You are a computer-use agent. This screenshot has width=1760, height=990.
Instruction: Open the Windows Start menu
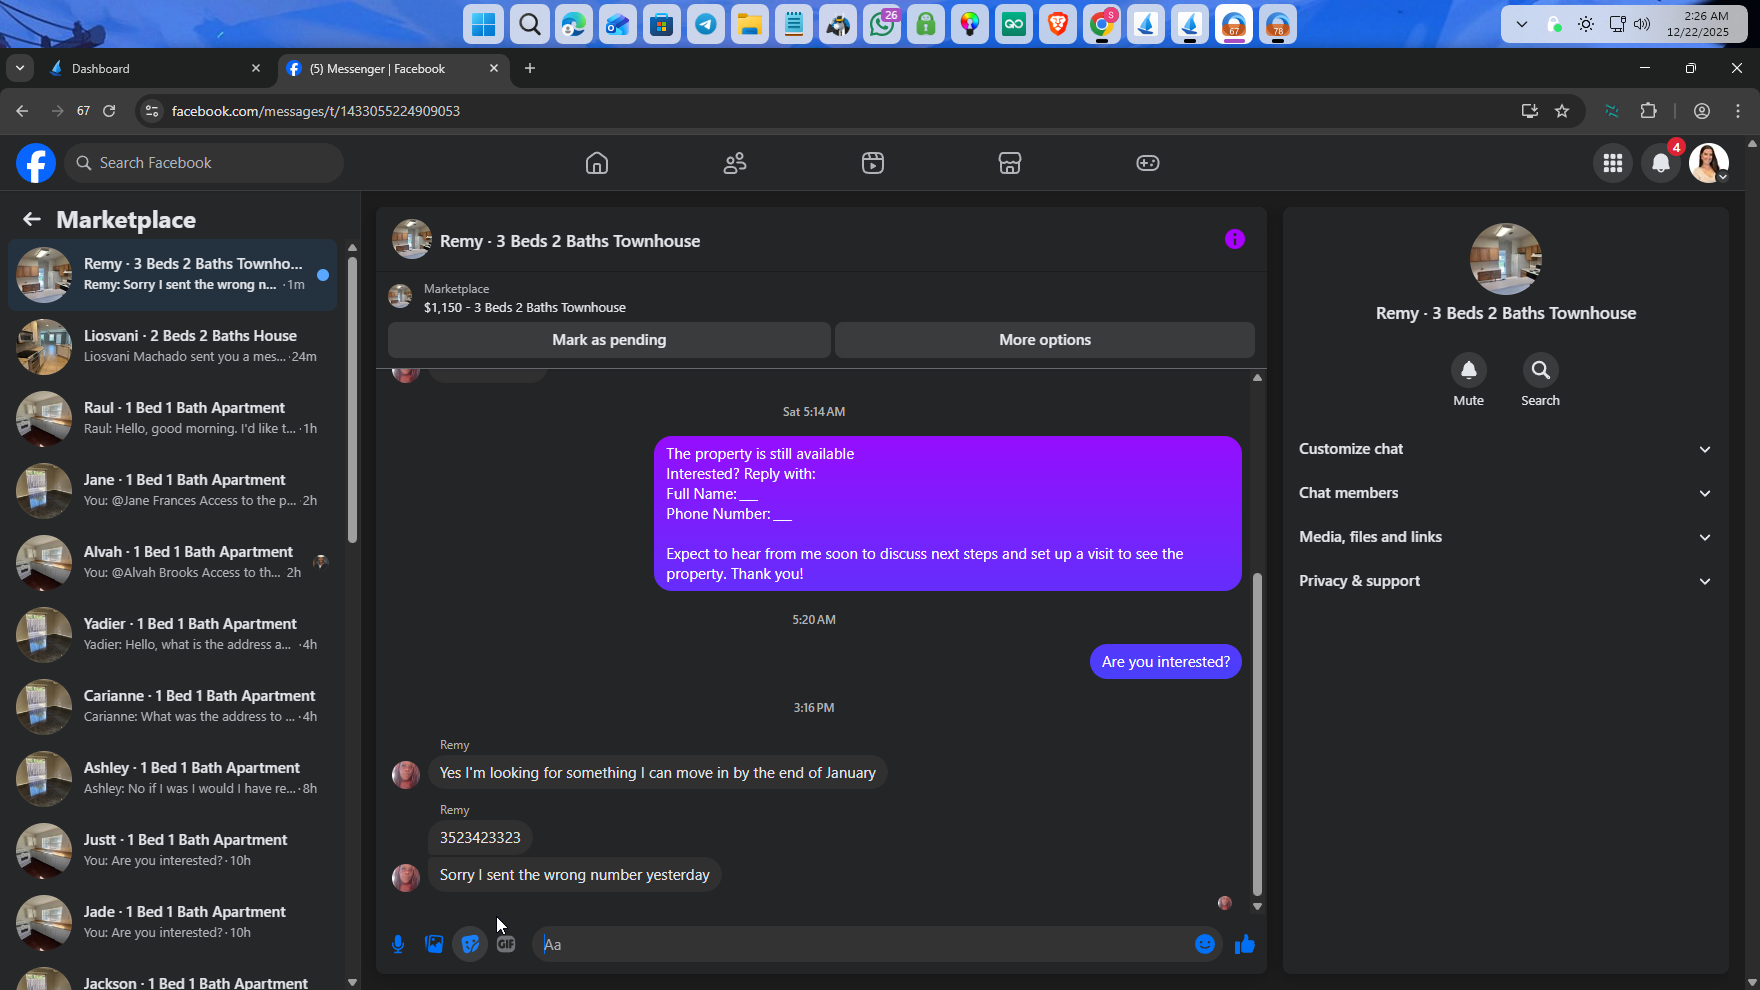click(484, 24)
